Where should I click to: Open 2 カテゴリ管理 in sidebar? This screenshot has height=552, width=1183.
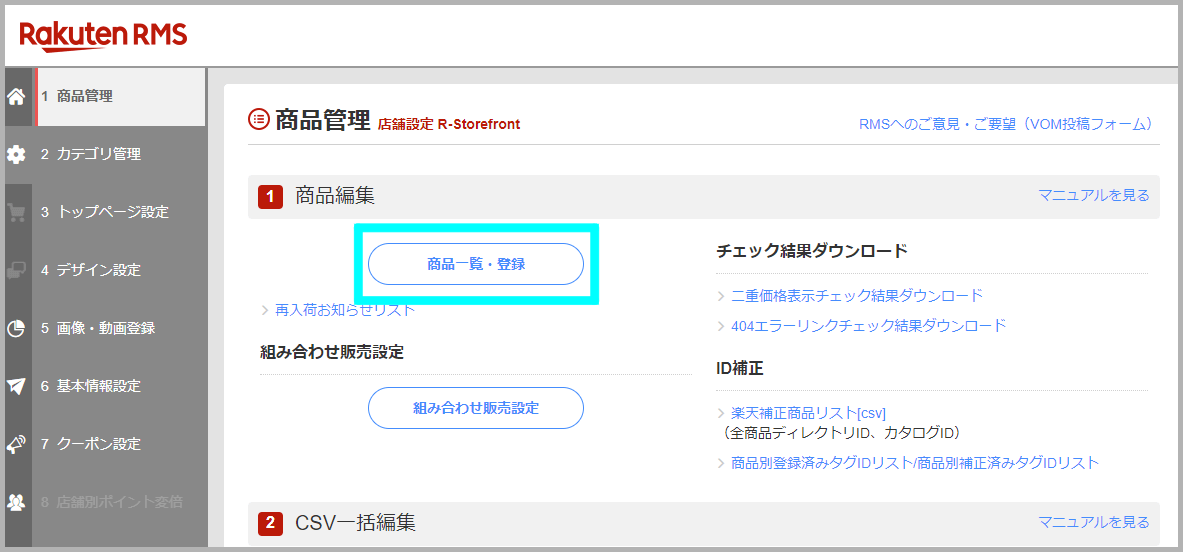[x=120, y=155]
